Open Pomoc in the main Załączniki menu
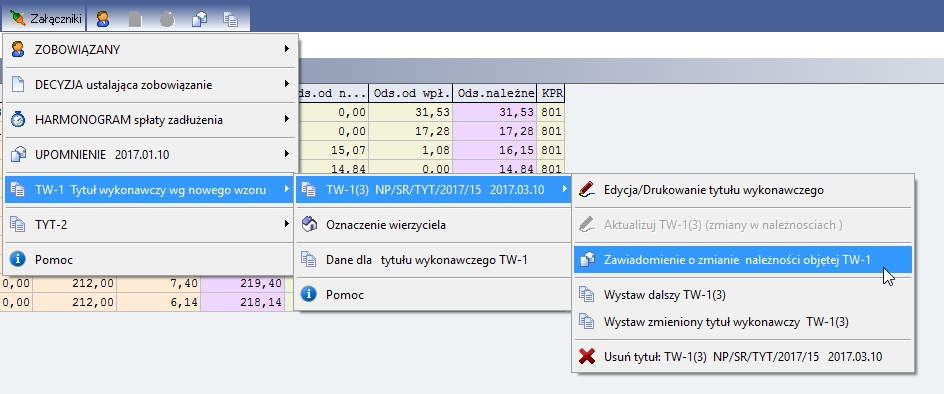The width and height of the screenshot is (944, 394). (x=151, y=260)
